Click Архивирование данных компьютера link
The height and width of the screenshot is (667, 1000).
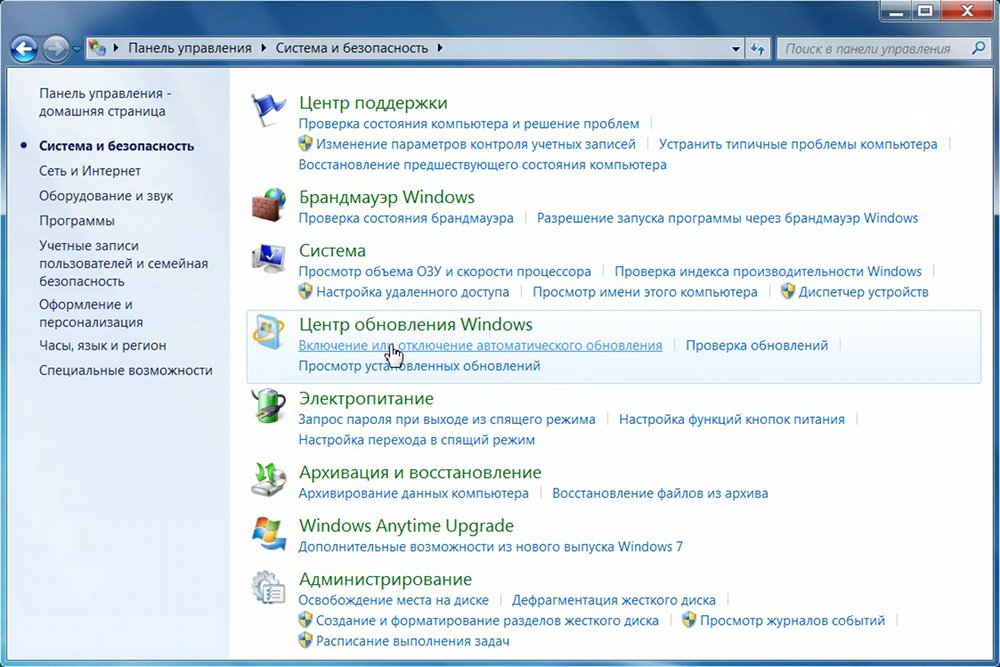[x=414, y=494]
